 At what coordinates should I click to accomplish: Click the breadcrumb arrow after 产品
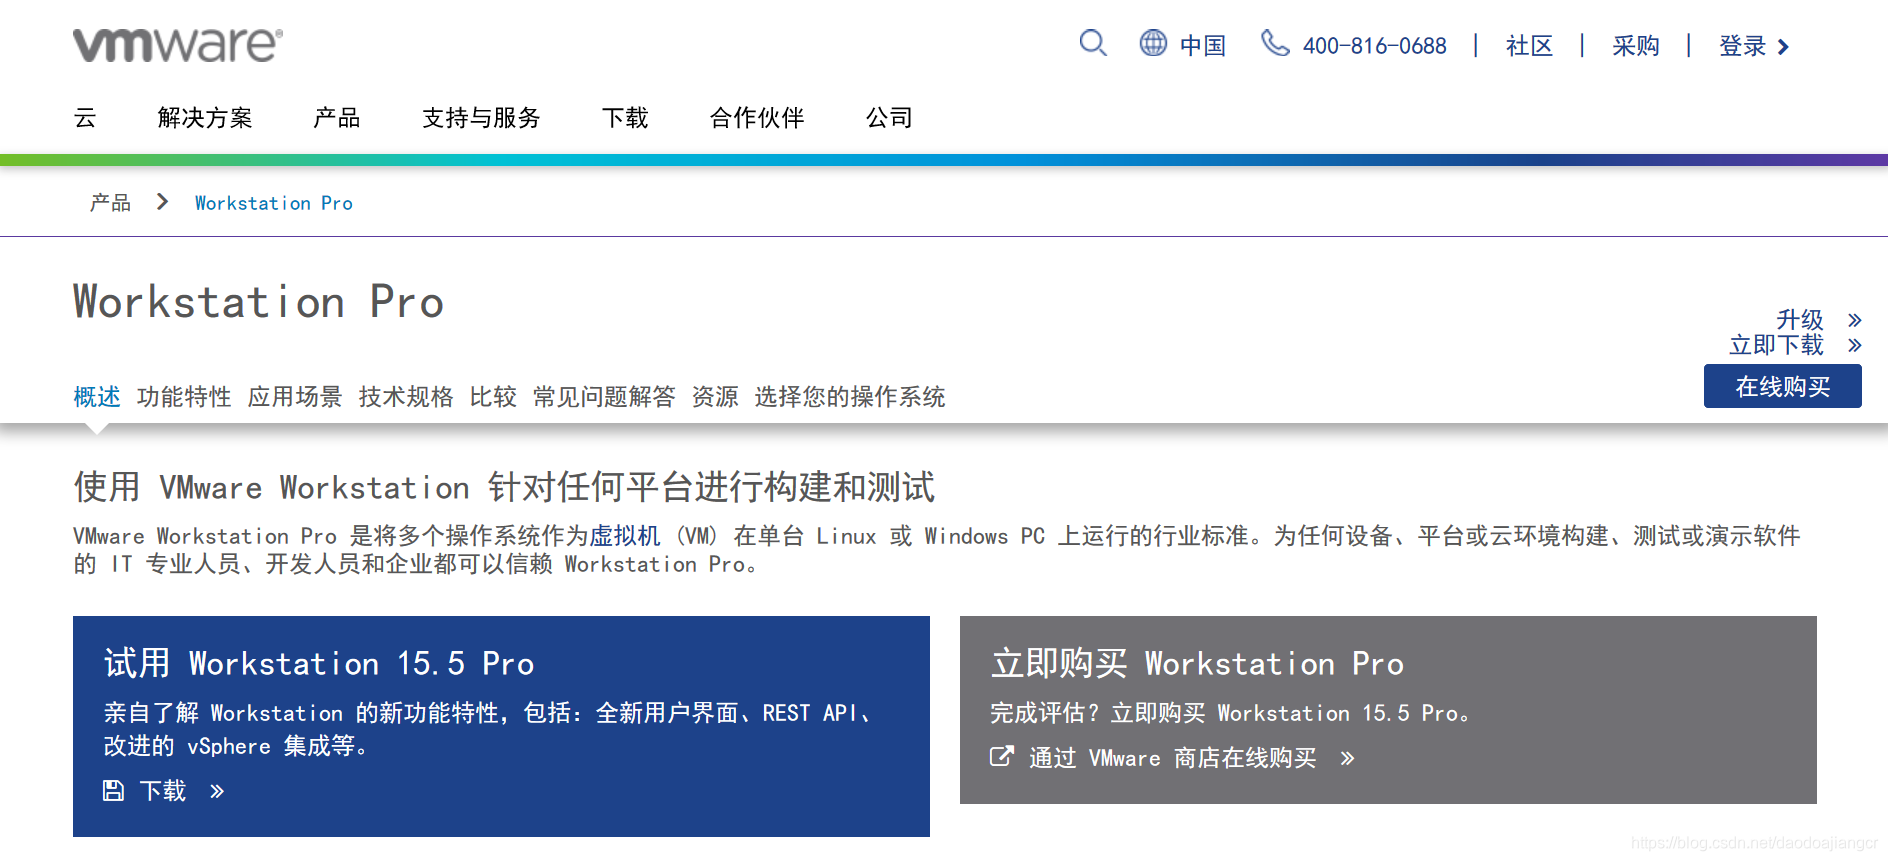162,202
